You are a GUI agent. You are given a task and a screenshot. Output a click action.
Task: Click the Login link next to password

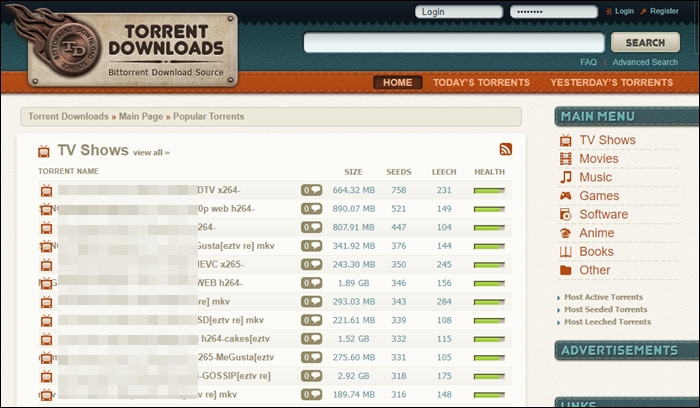(624, 11)
